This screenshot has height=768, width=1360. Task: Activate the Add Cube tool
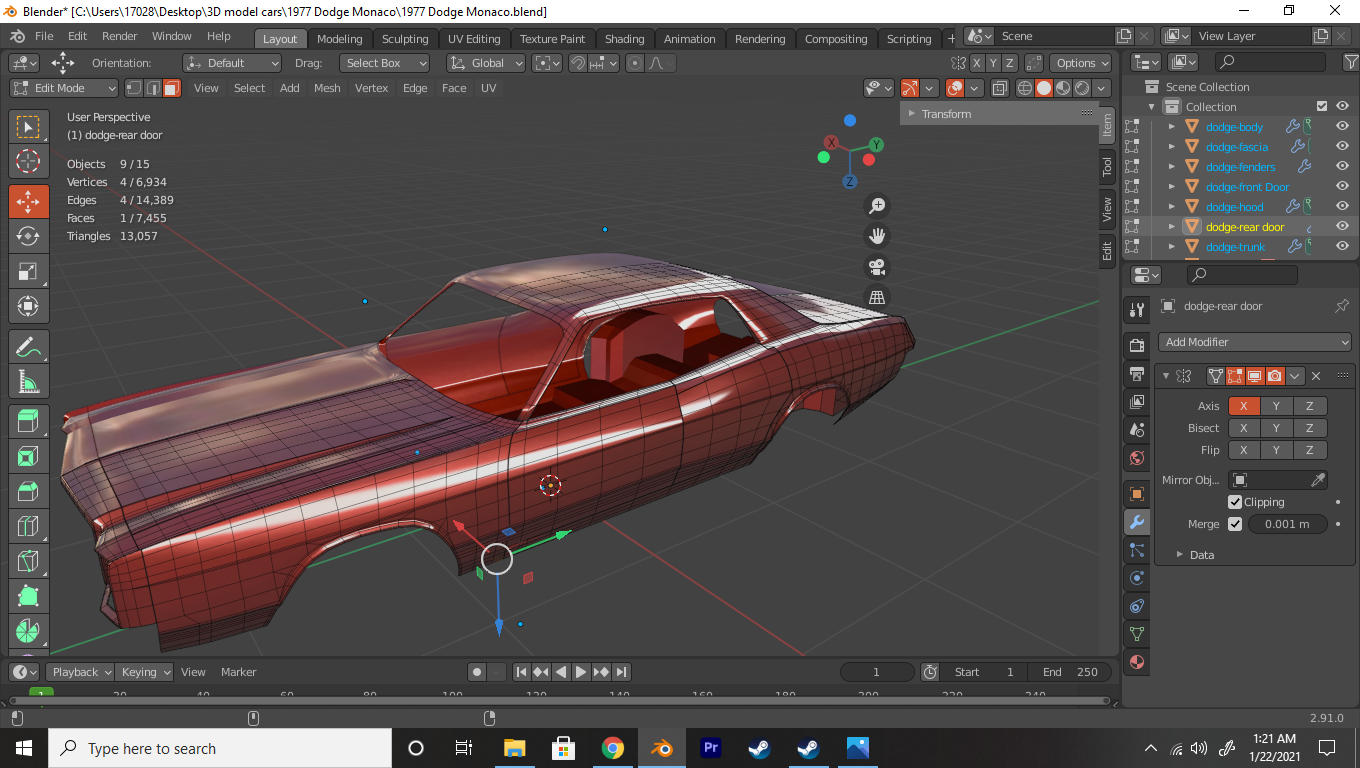pyautogui.click(x=28, y=421)
